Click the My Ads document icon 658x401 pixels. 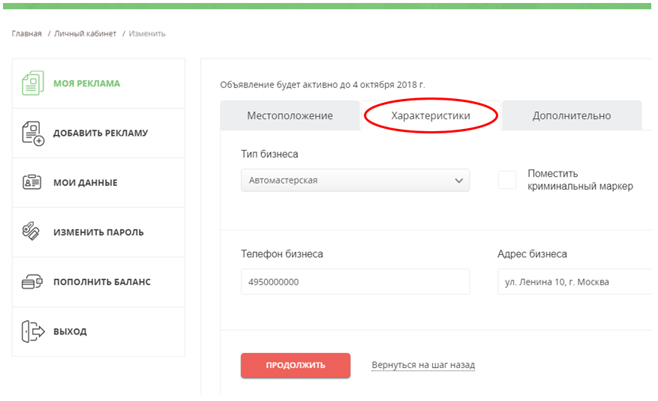pos(32,84)
